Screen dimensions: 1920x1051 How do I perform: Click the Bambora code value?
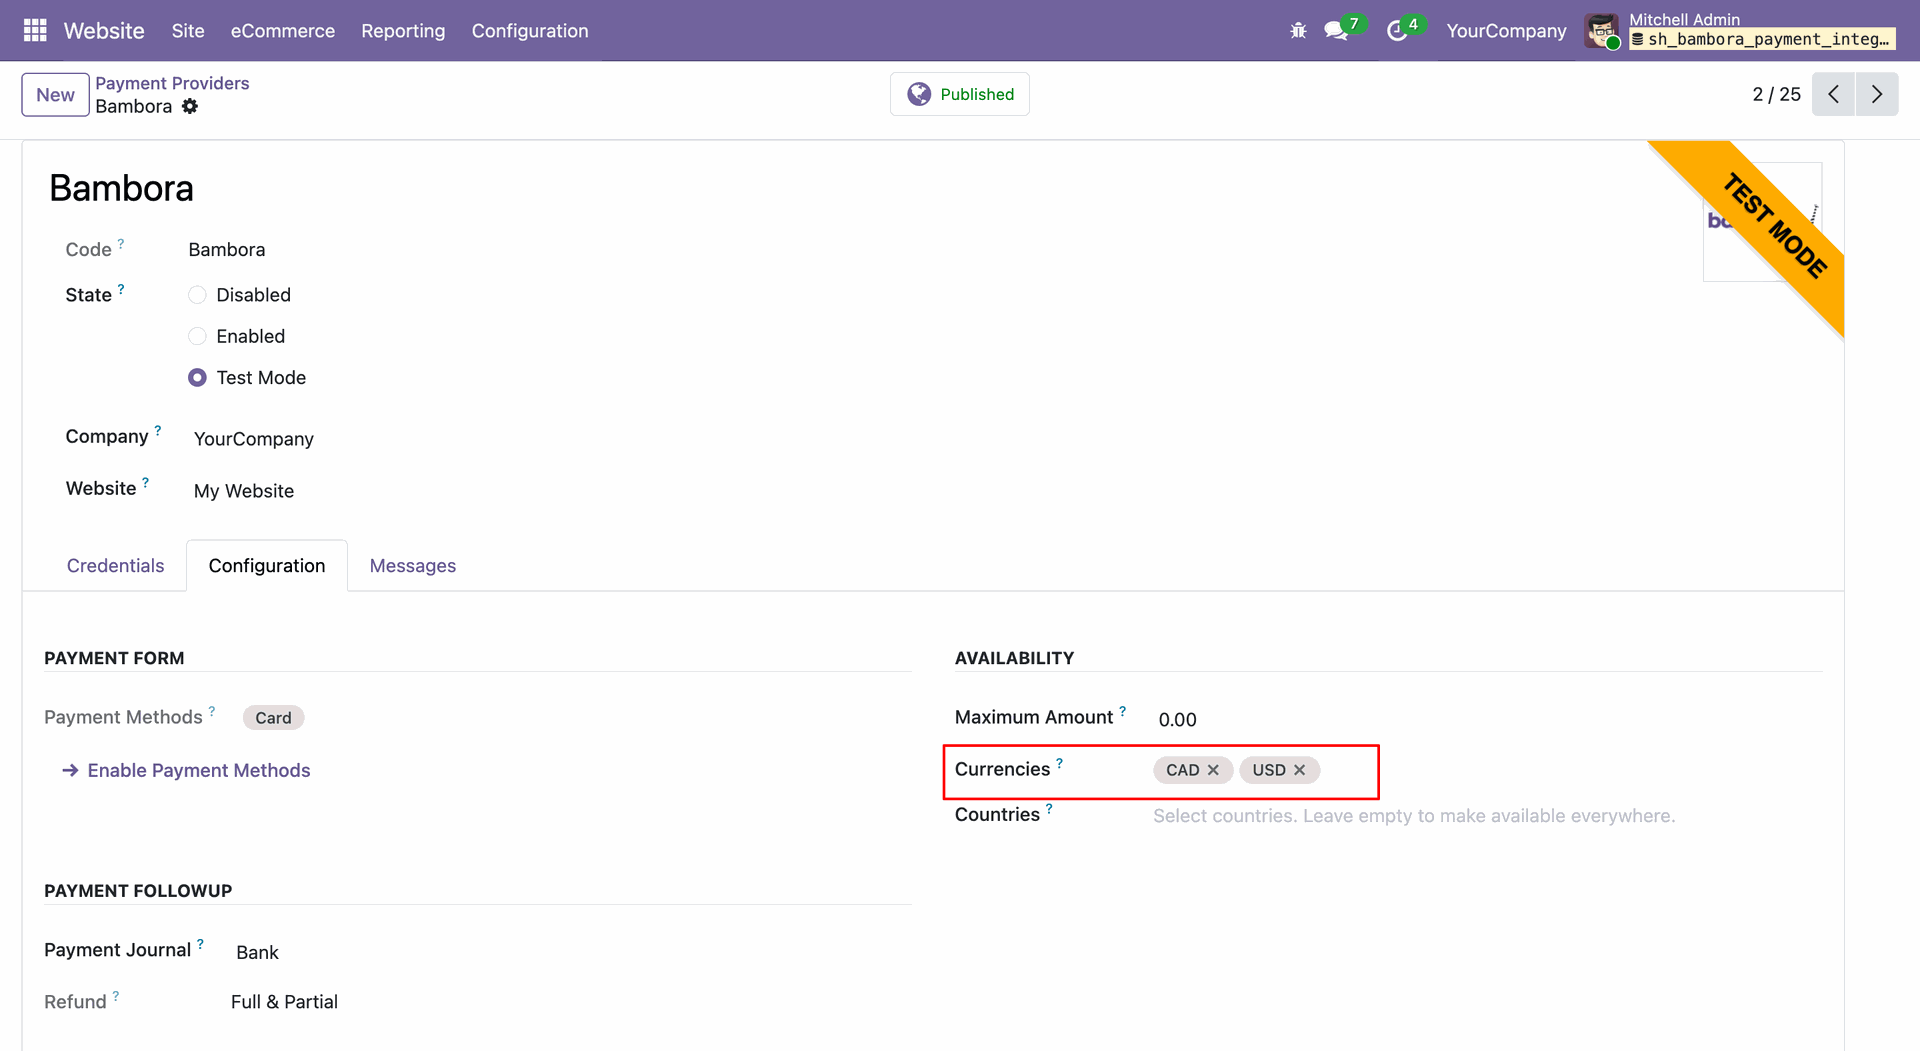coord(227,250)
